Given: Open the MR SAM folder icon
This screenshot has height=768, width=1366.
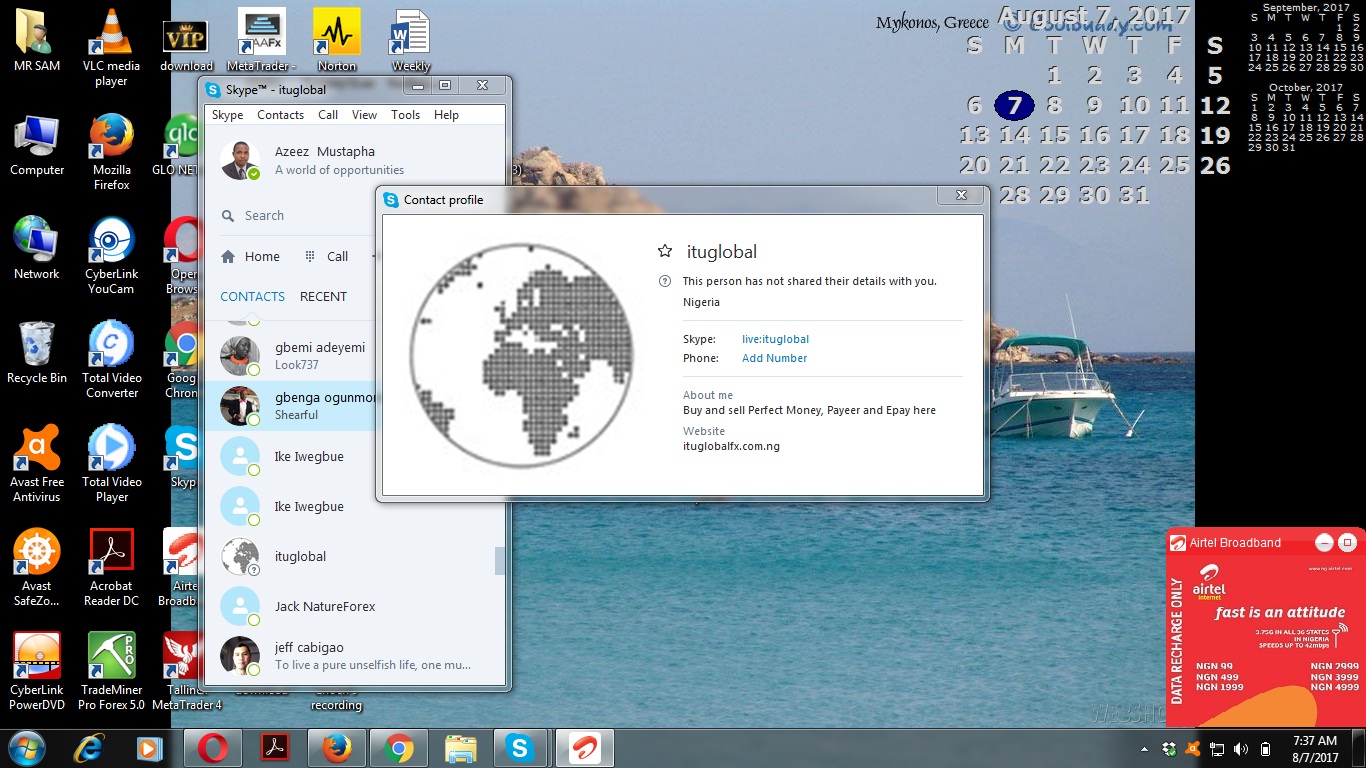Looking at the screenshot, I should pos(37,42).
